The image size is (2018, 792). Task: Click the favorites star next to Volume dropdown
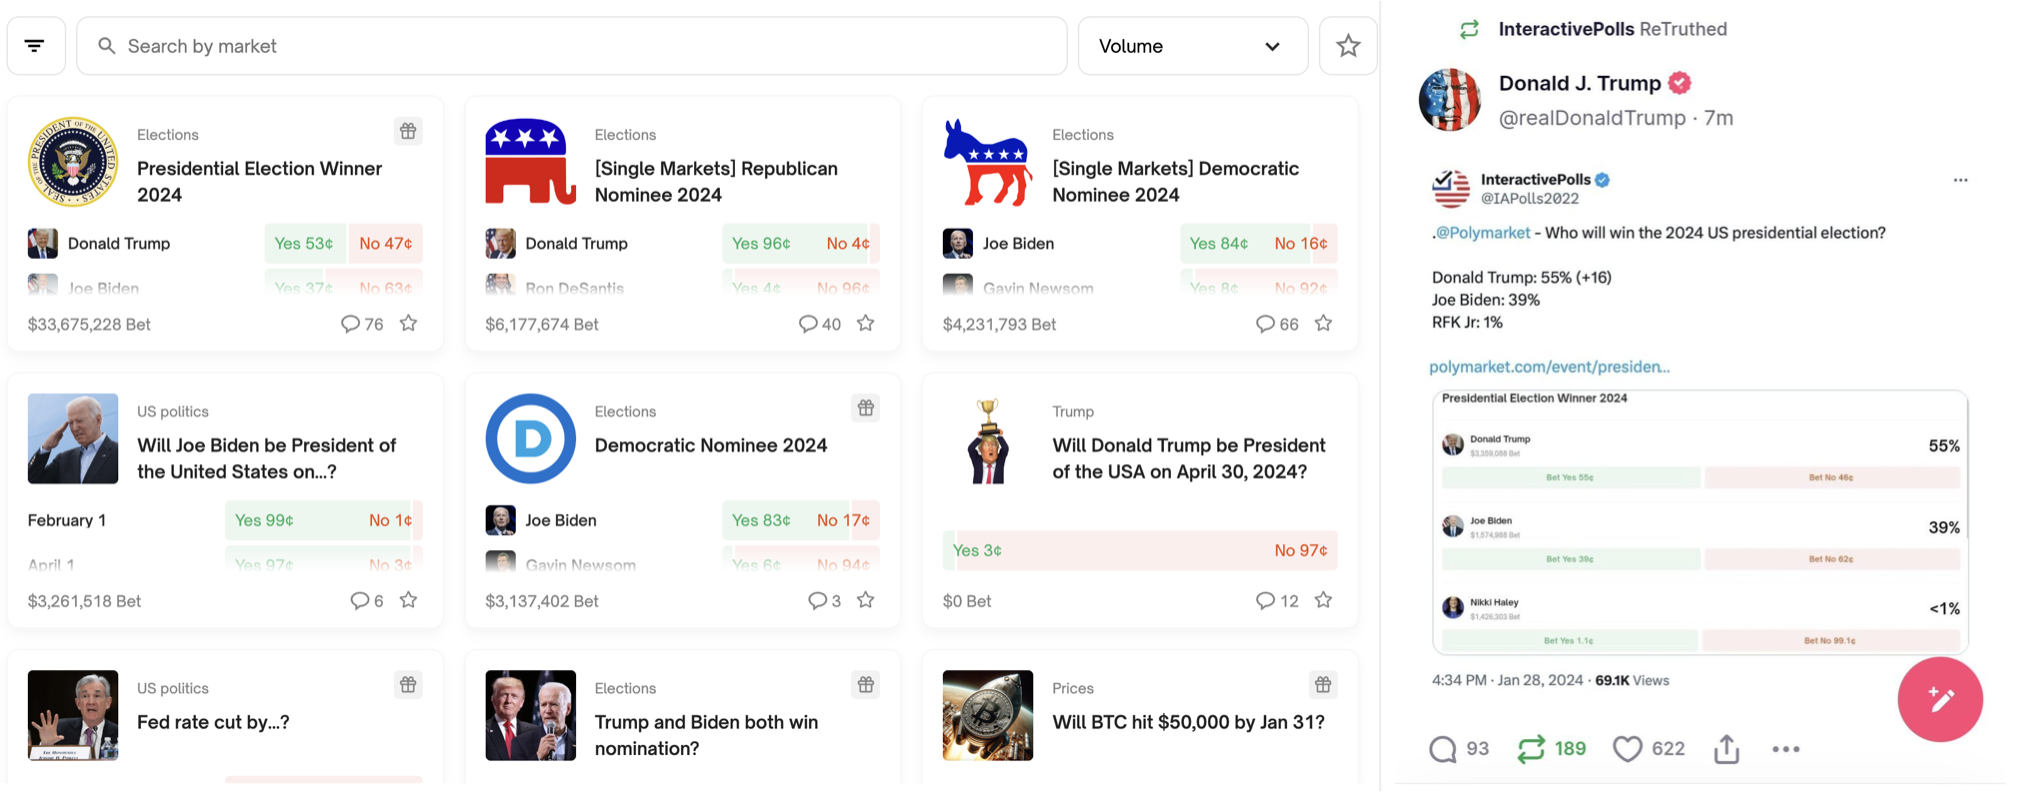click(x=1348, y=45)
